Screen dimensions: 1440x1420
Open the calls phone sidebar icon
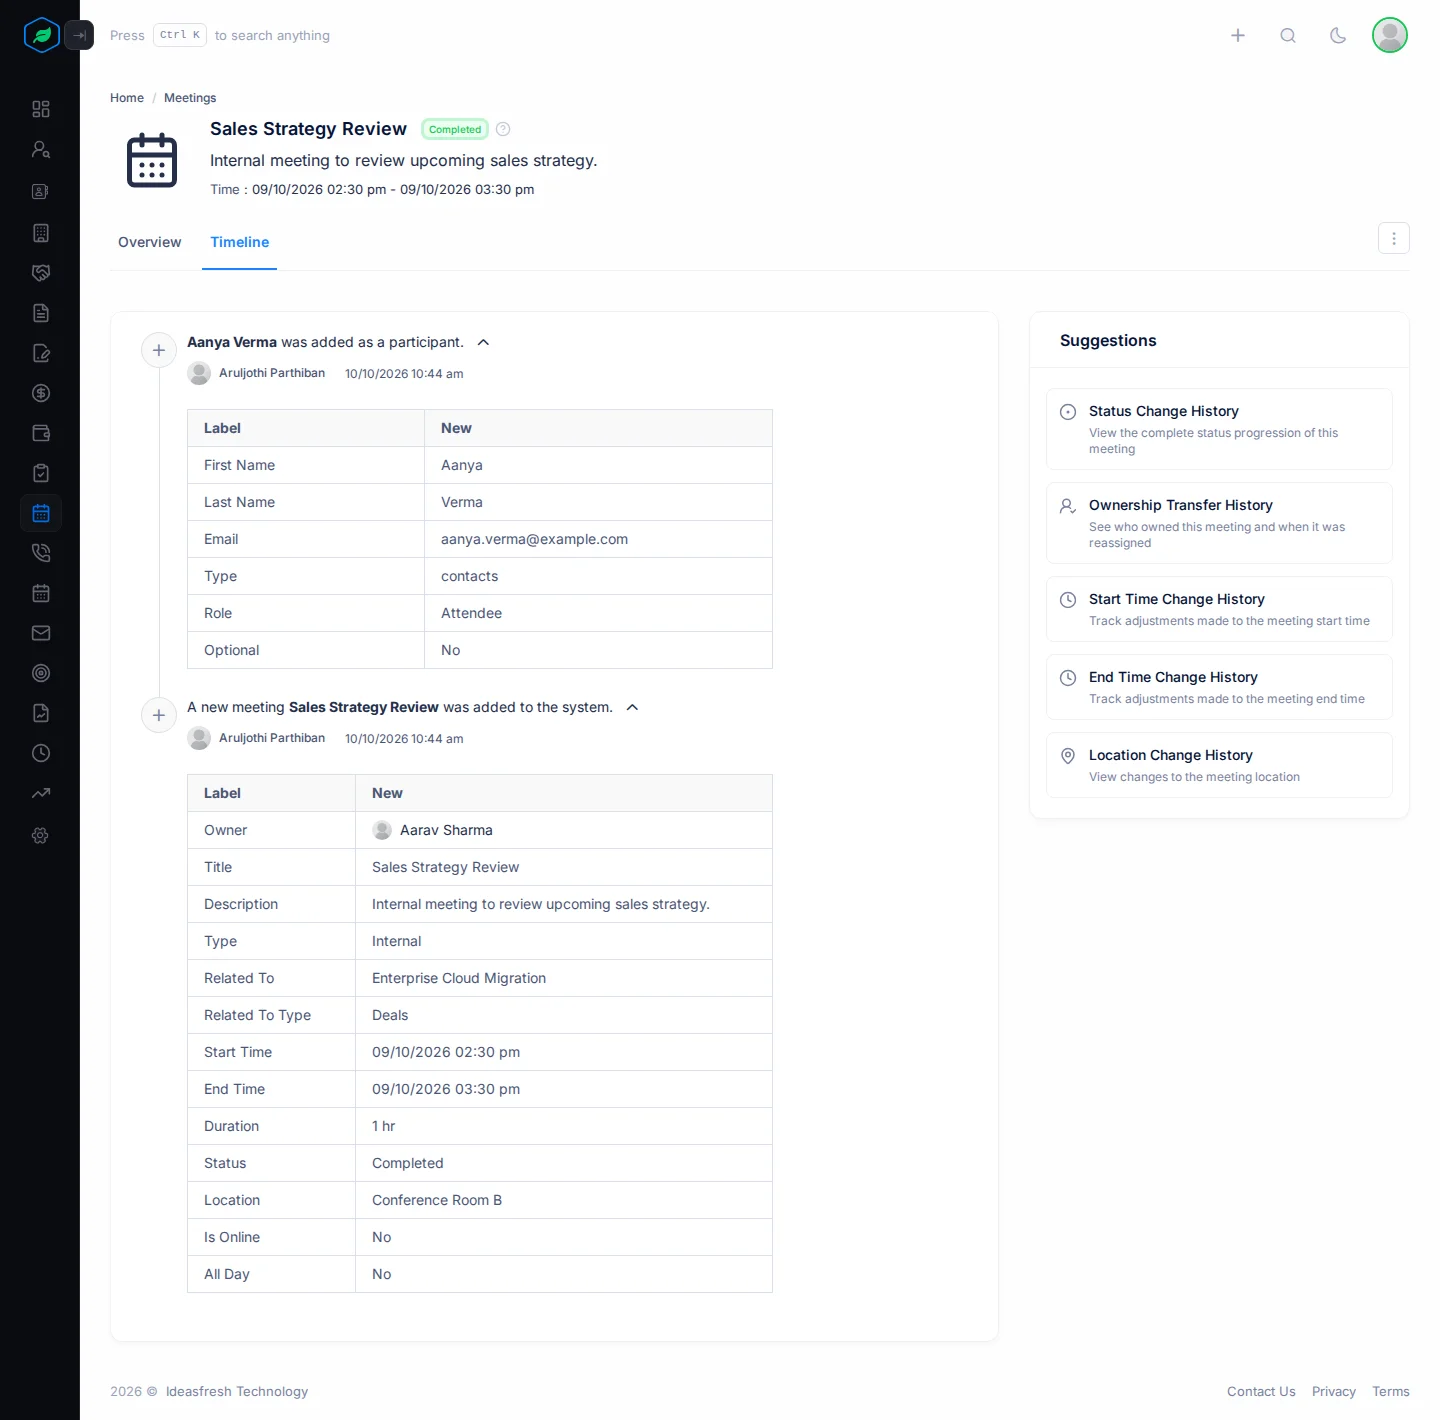[x=41, y=553]
